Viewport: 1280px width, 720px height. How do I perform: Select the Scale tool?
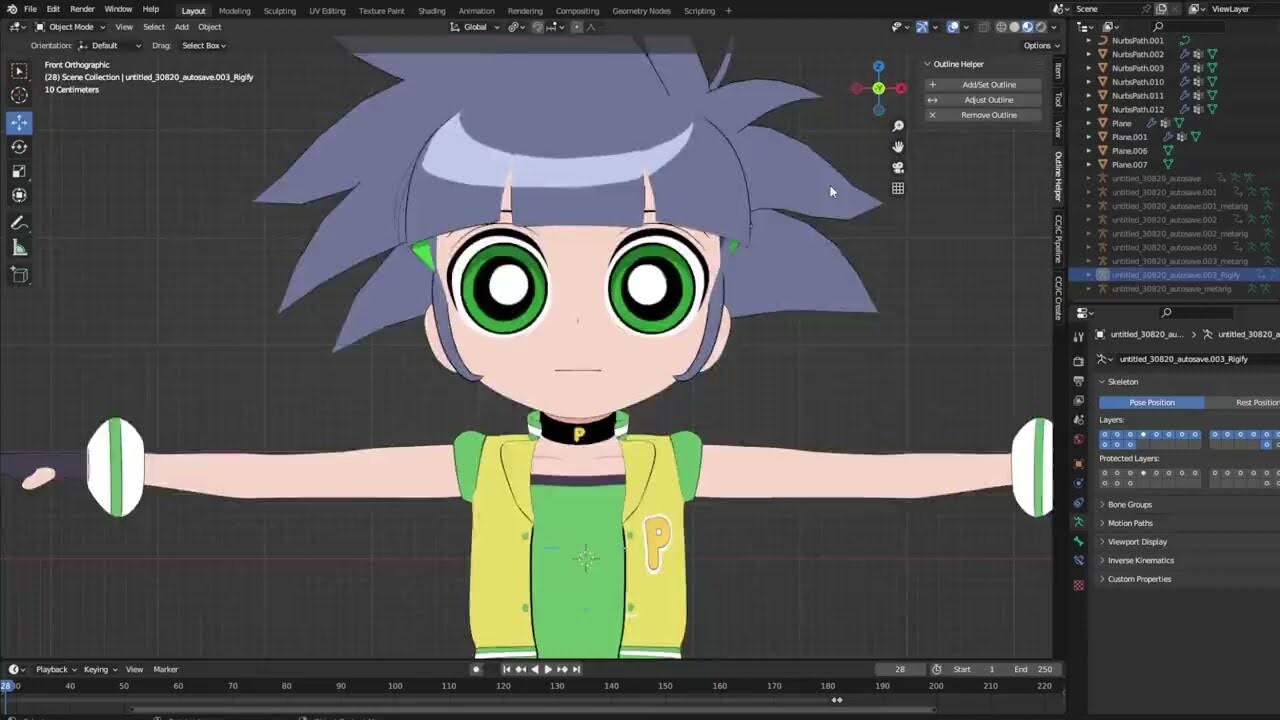tap(19, 171)
